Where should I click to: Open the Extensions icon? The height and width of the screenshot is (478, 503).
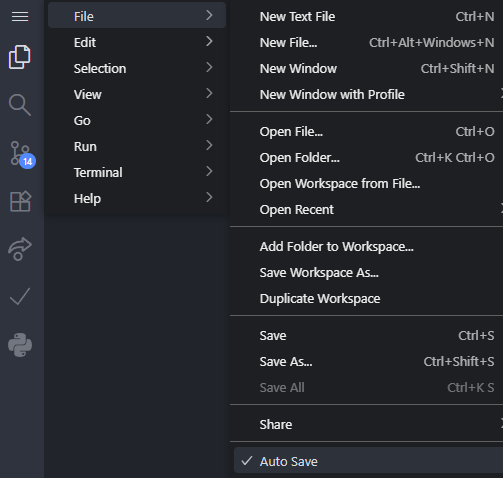click(x=20, y=201)
